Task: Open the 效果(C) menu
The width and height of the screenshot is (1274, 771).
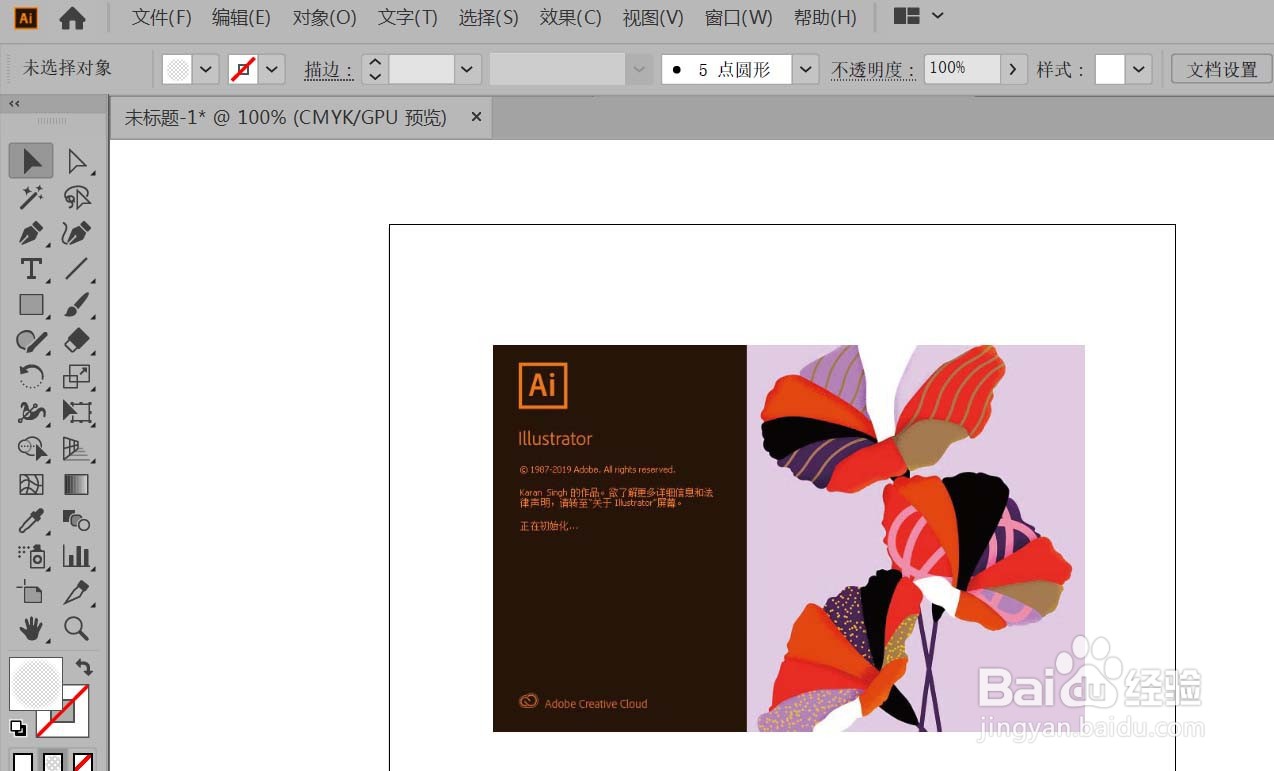Action: point(571,17)
